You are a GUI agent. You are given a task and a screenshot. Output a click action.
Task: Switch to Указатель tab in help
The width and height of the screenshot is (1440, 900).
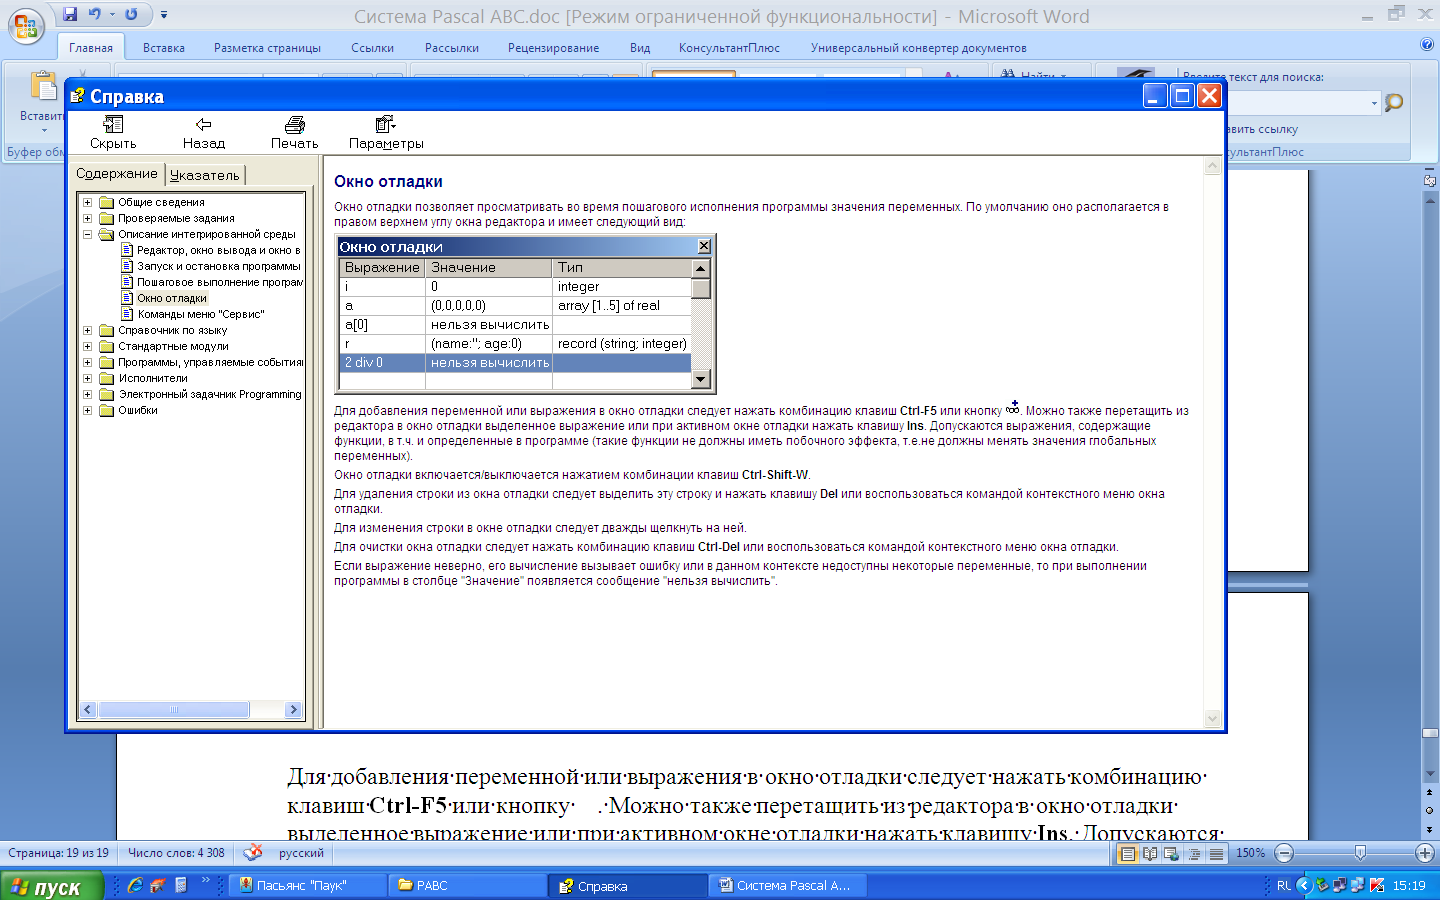pos(205,175)
